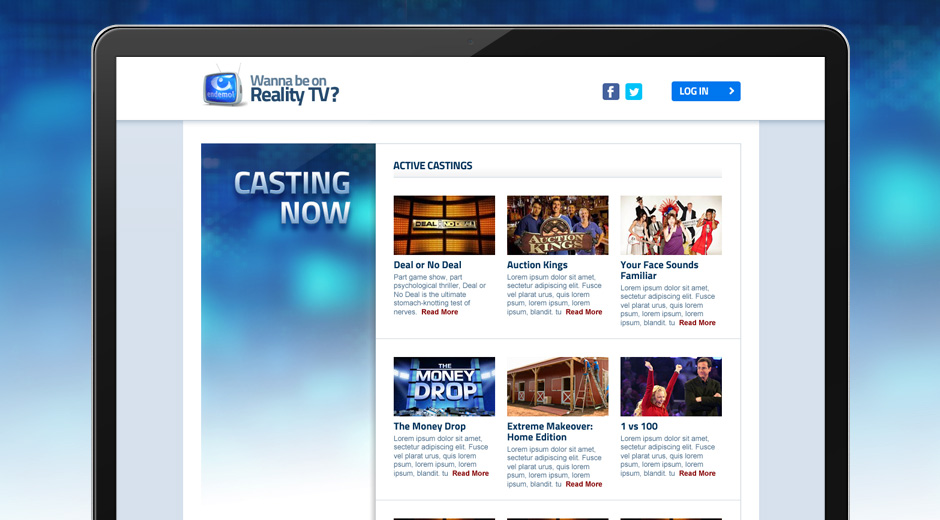Open the 1 vs 100 thumbnail
This screenshot has width=940, height=520.
click(671, 386)
